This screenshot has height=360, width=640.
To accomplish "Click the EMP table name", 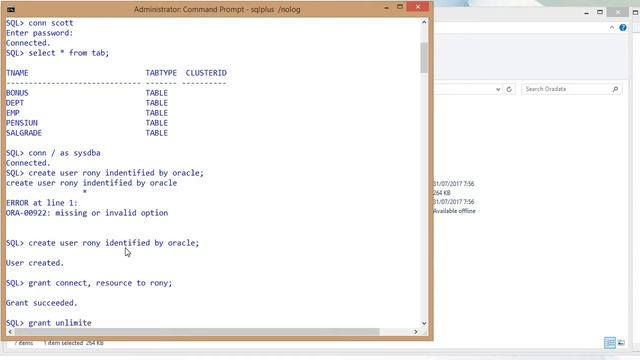I will [13, 113].
